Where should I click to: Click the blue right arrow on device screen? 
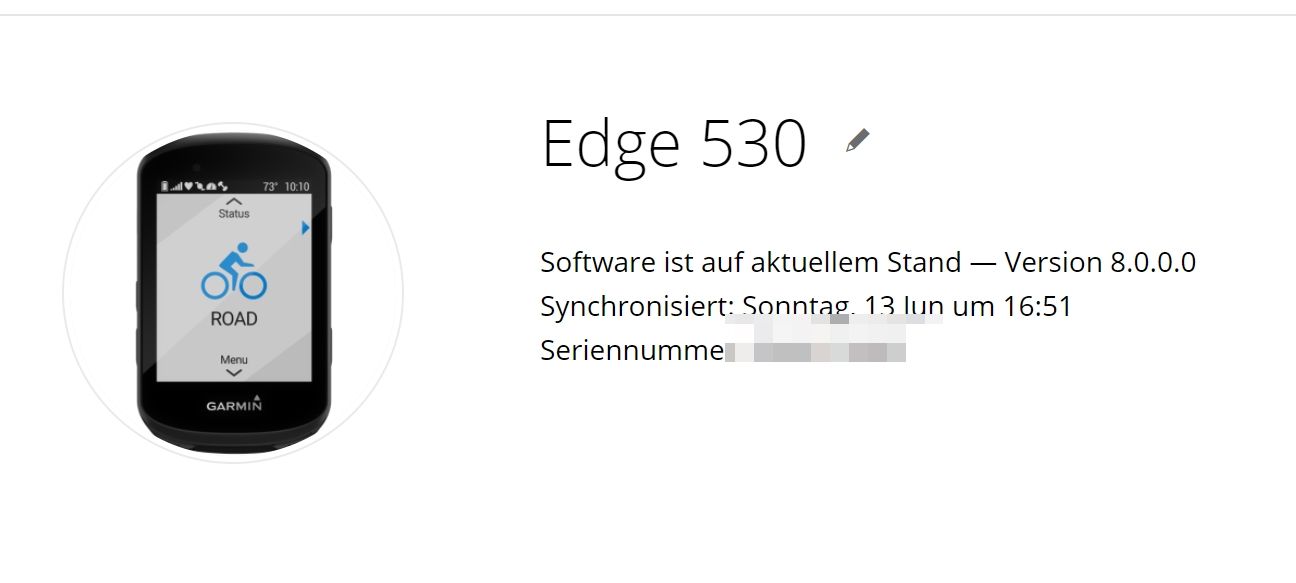point(305,228)
